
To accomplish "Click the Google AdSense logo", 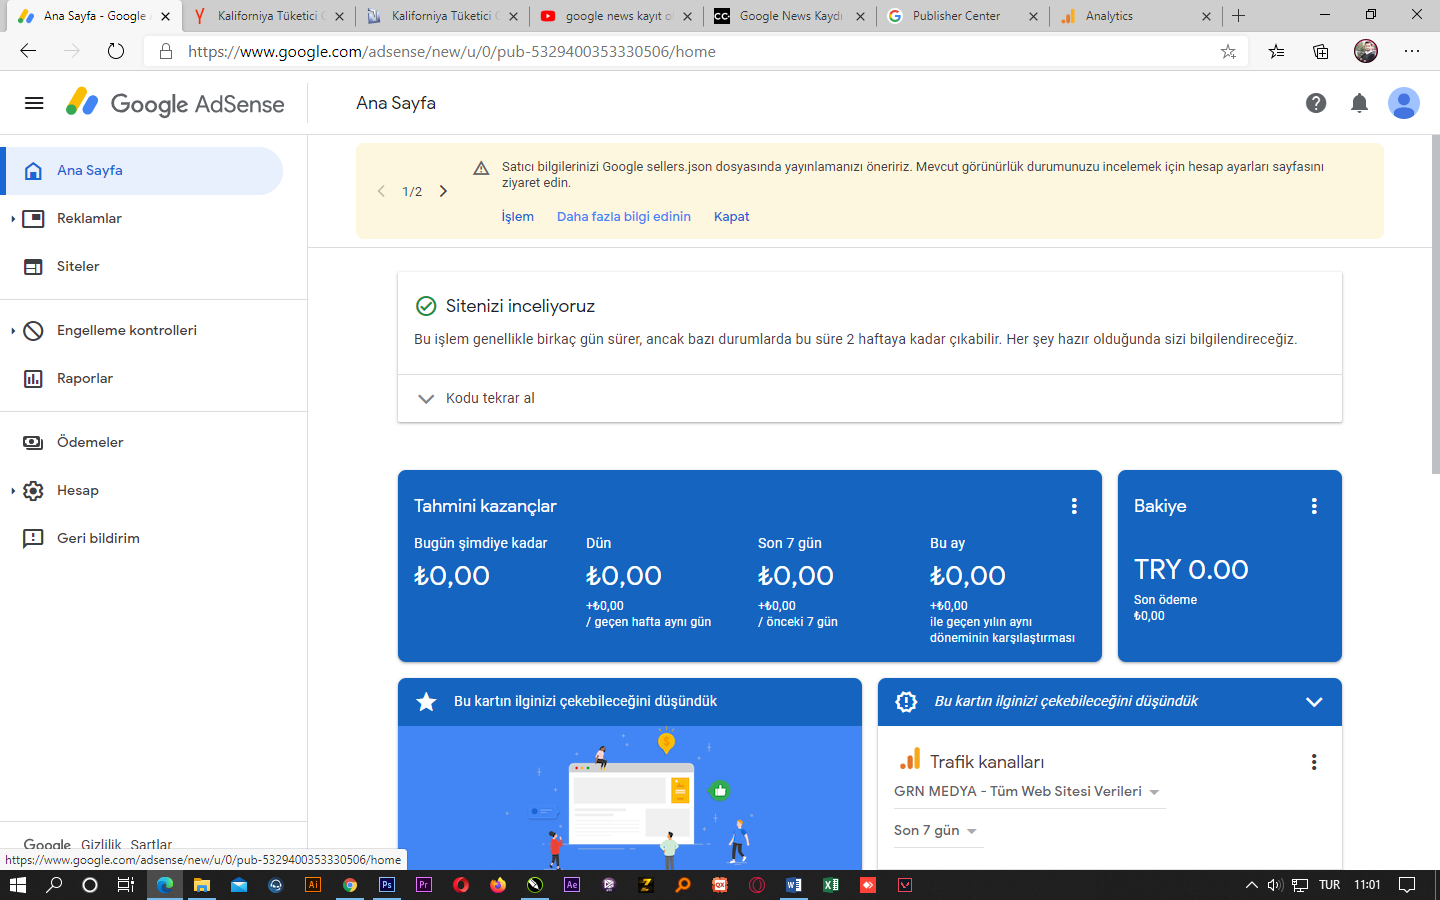I will click(x=175, y=103).
